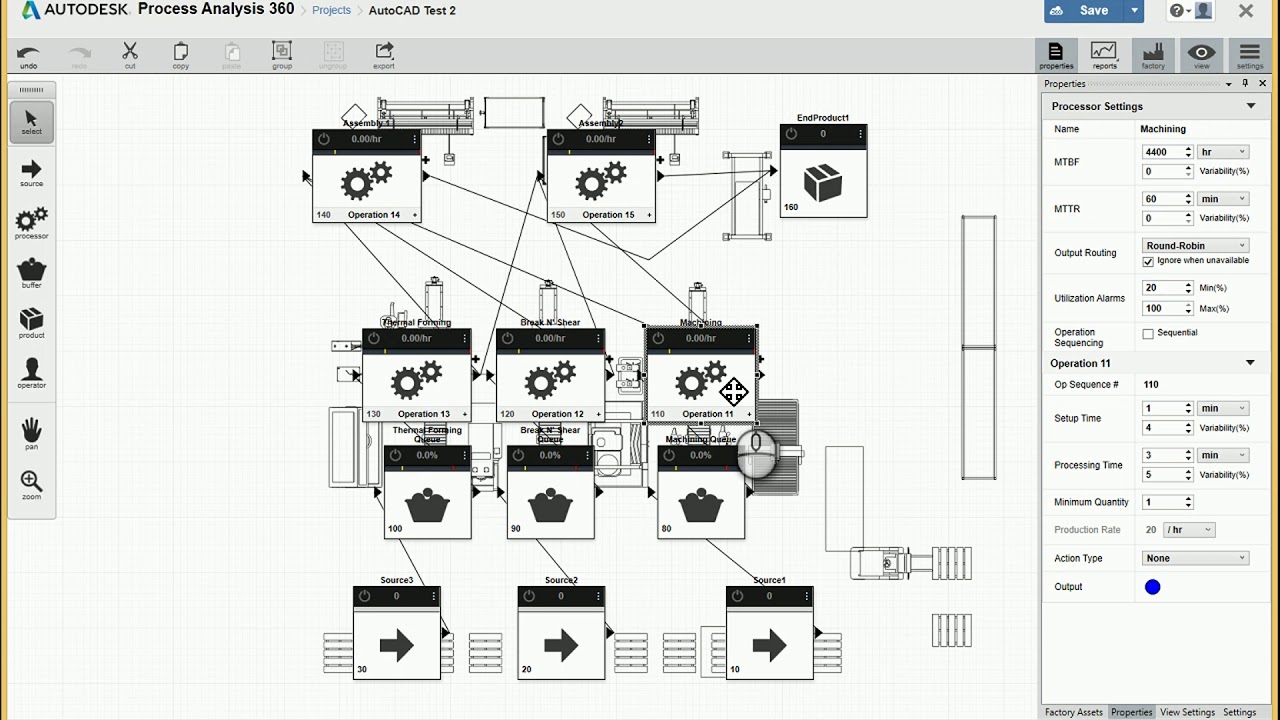Image resolution: width=1280 pixels, height=720 pixels.
Task: Click the export toolbar icon
Action: pos(384,55)
